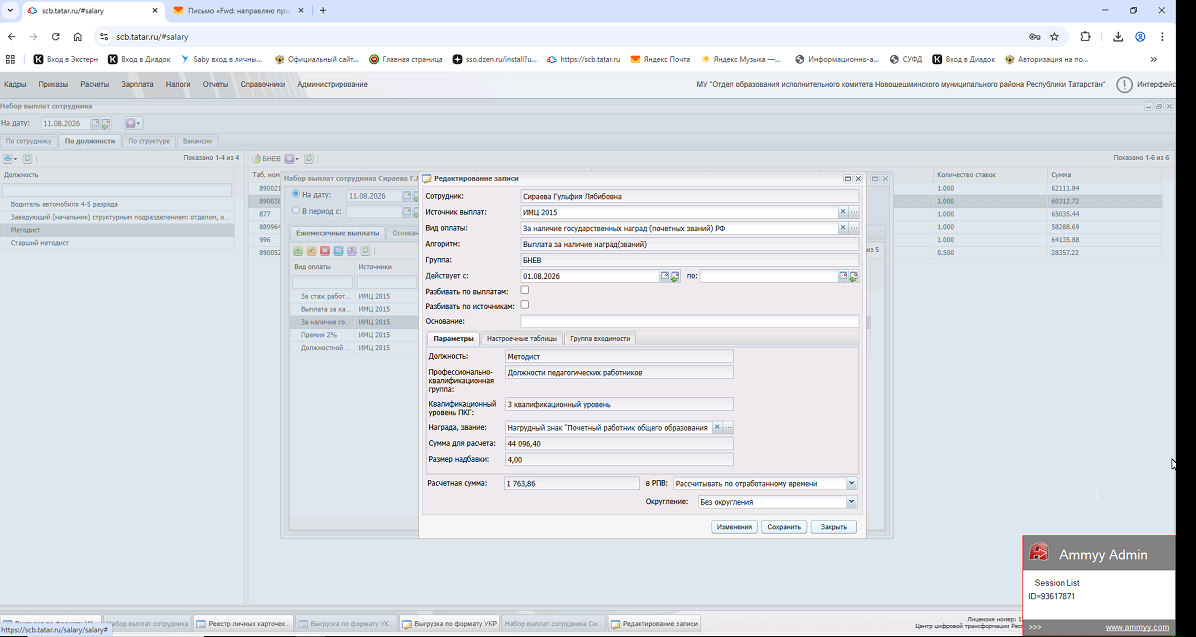The height and width of the screenshot is (637, 1196).
Task: Open purple dropdown next to БНЕВ
Action: click(x=292, y=159)
